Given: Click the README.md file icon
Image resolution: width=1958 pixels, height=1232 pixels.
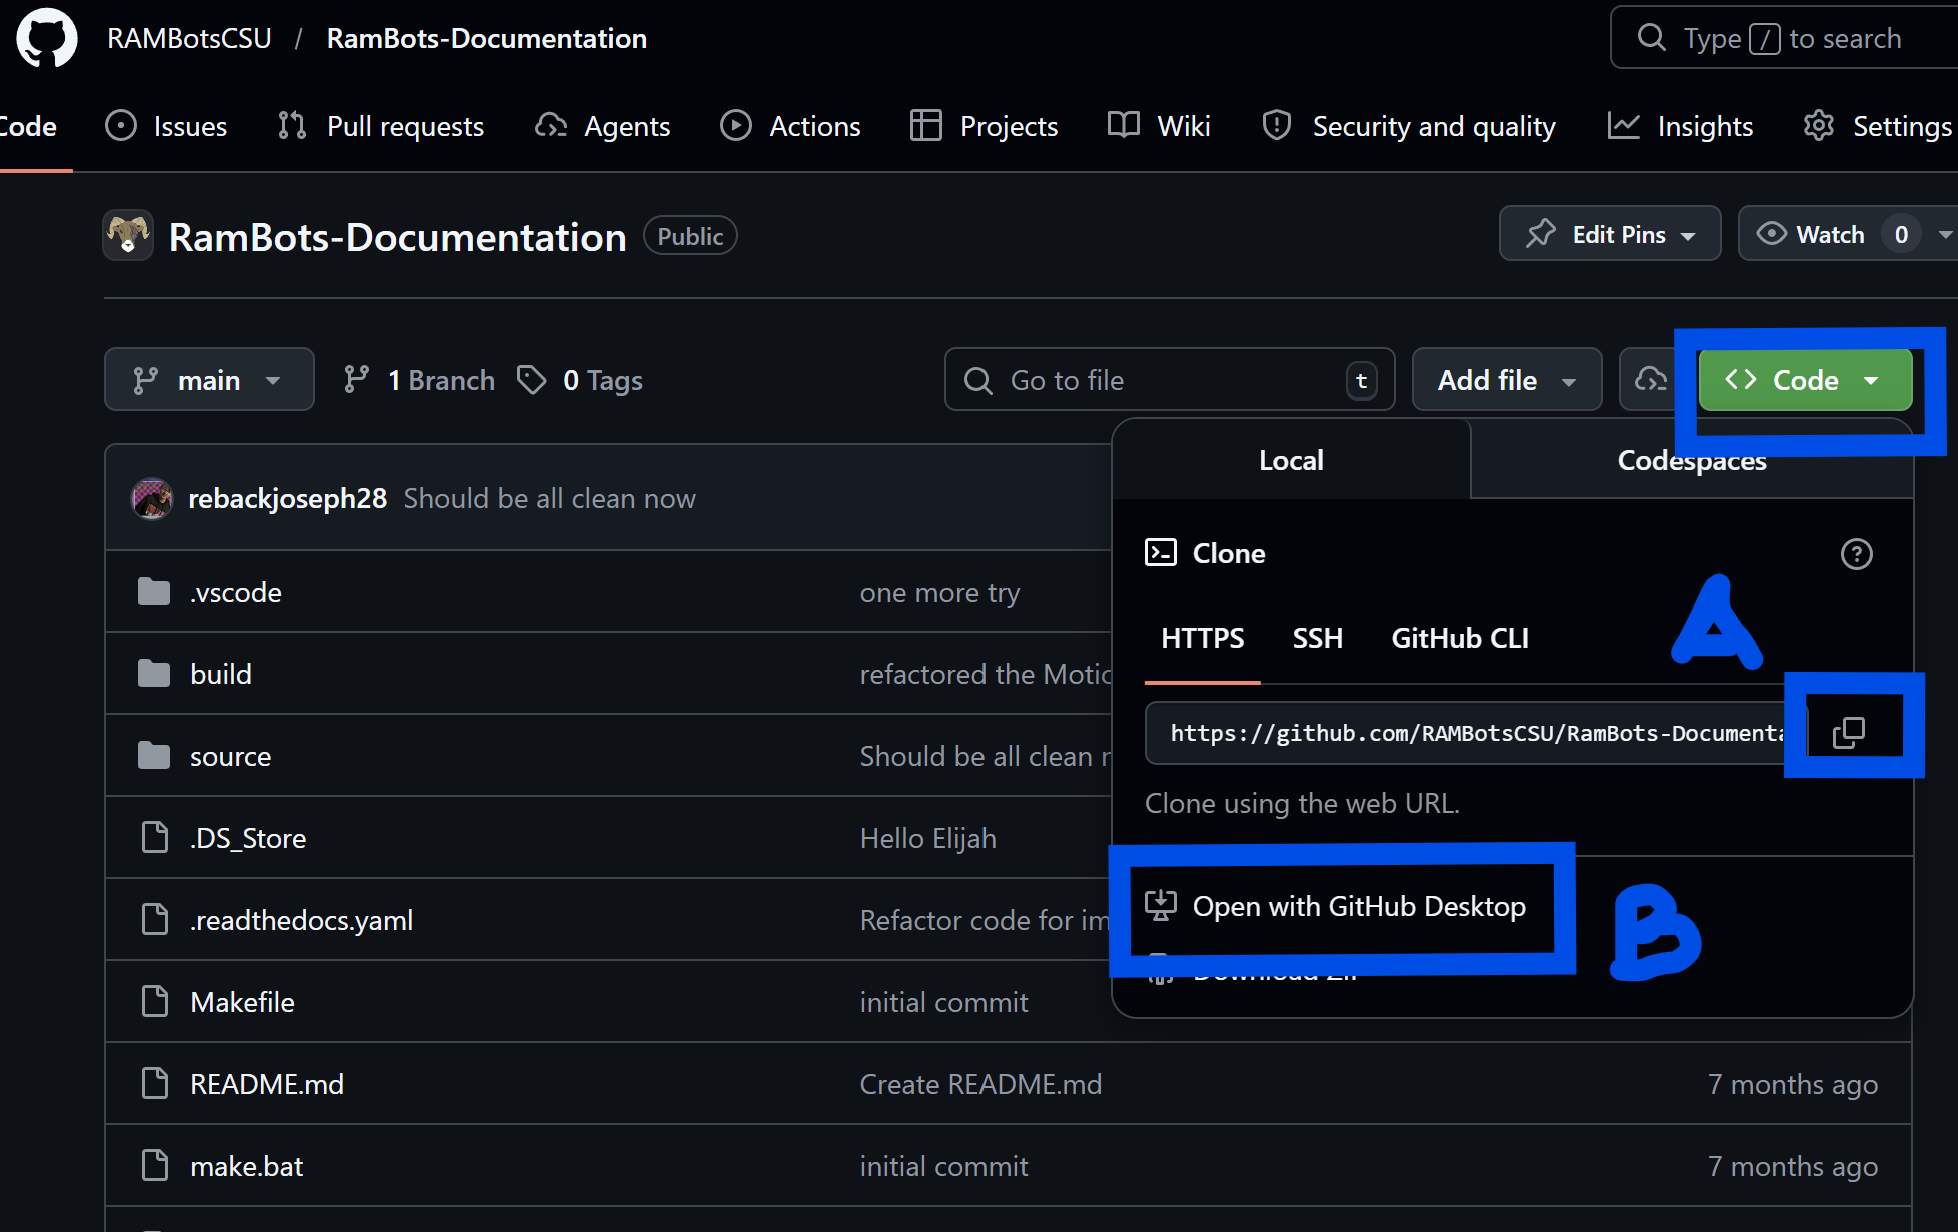Looking at the screenshot, I should coord(155,1084).
